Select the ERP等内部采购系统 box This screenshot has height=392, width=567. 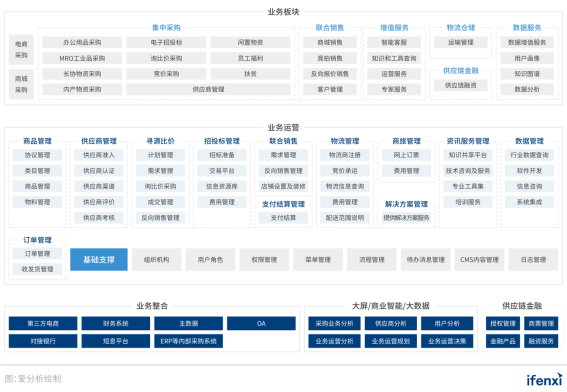(188, 341)
